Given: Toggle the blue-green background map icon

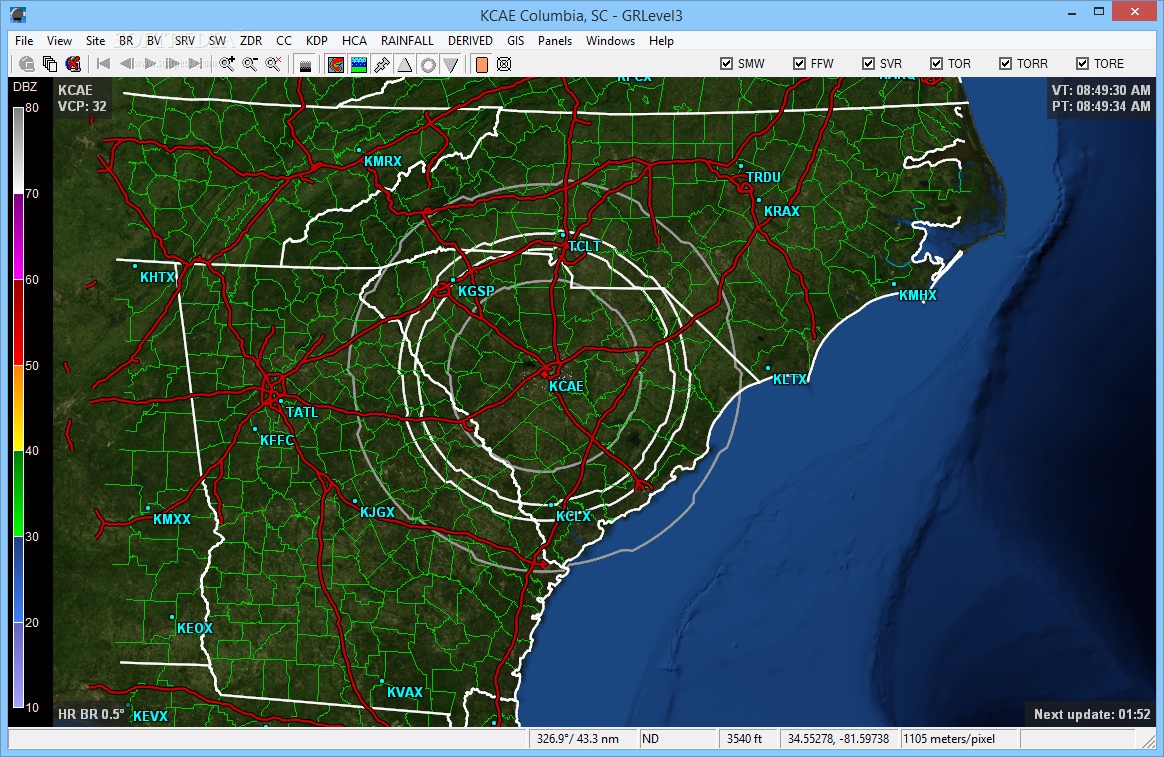Looking at the screenshot, I should tap(359, 64).
